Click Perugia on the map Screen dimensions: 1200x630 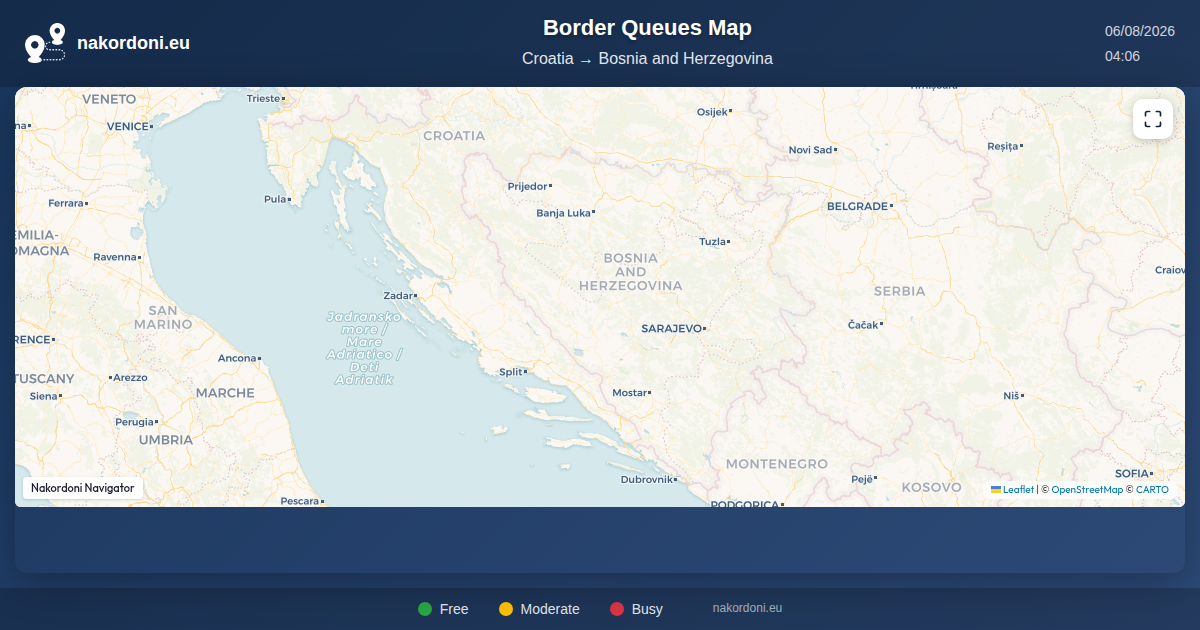pyautogui.click(x=135, y=422)
